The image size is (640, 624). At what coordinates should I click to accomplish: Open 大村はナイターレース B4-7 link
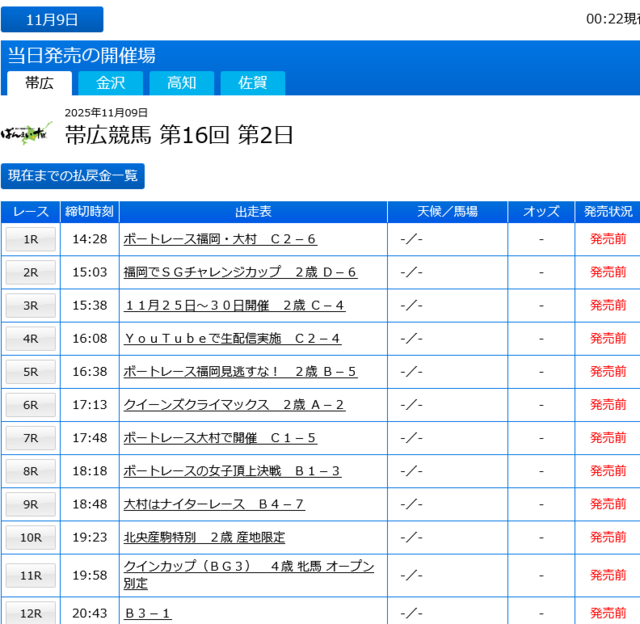(214, 504)
